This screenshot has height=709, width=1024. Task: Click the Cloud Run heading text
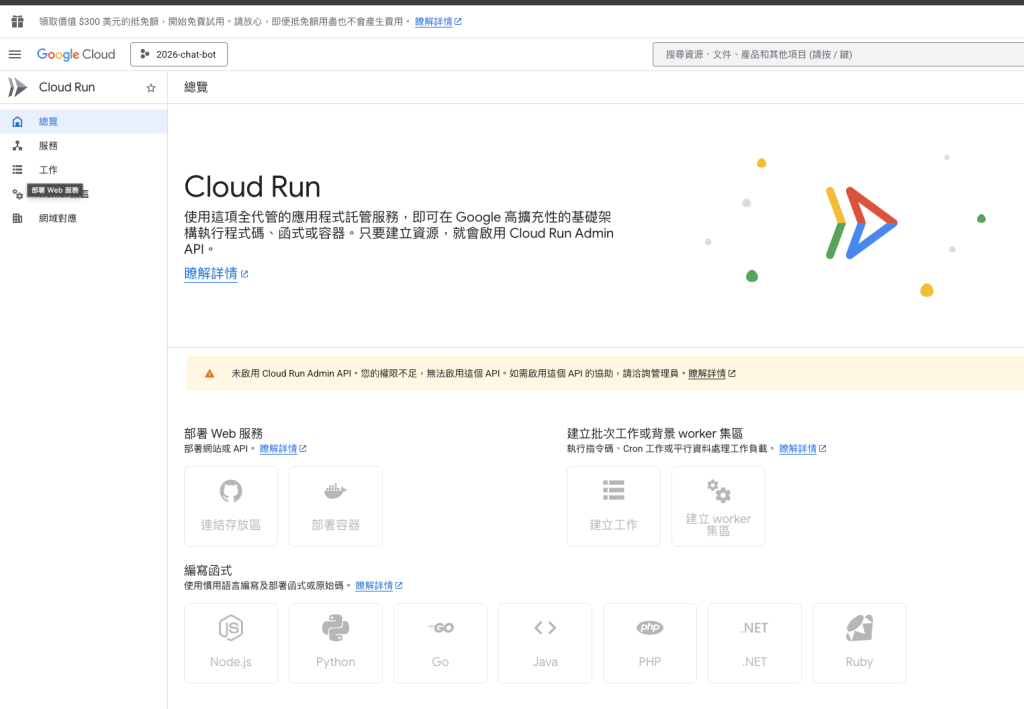point(252,187)
